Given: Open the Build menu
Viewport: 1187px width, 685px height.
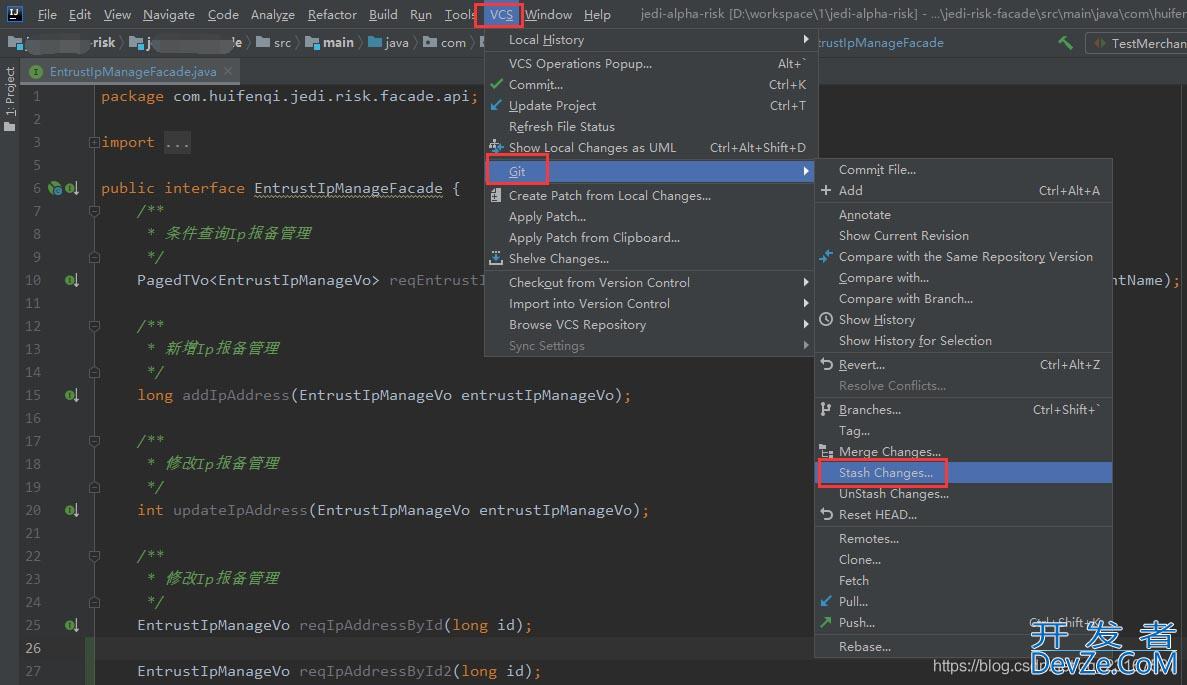Looking at the screenshot, I should pos(383,14).
